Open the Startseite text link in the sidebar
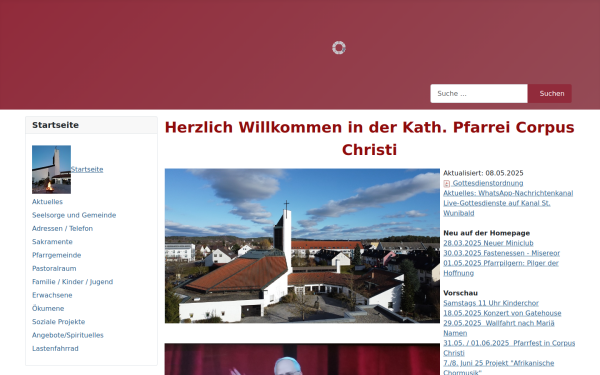 [87, 169]
